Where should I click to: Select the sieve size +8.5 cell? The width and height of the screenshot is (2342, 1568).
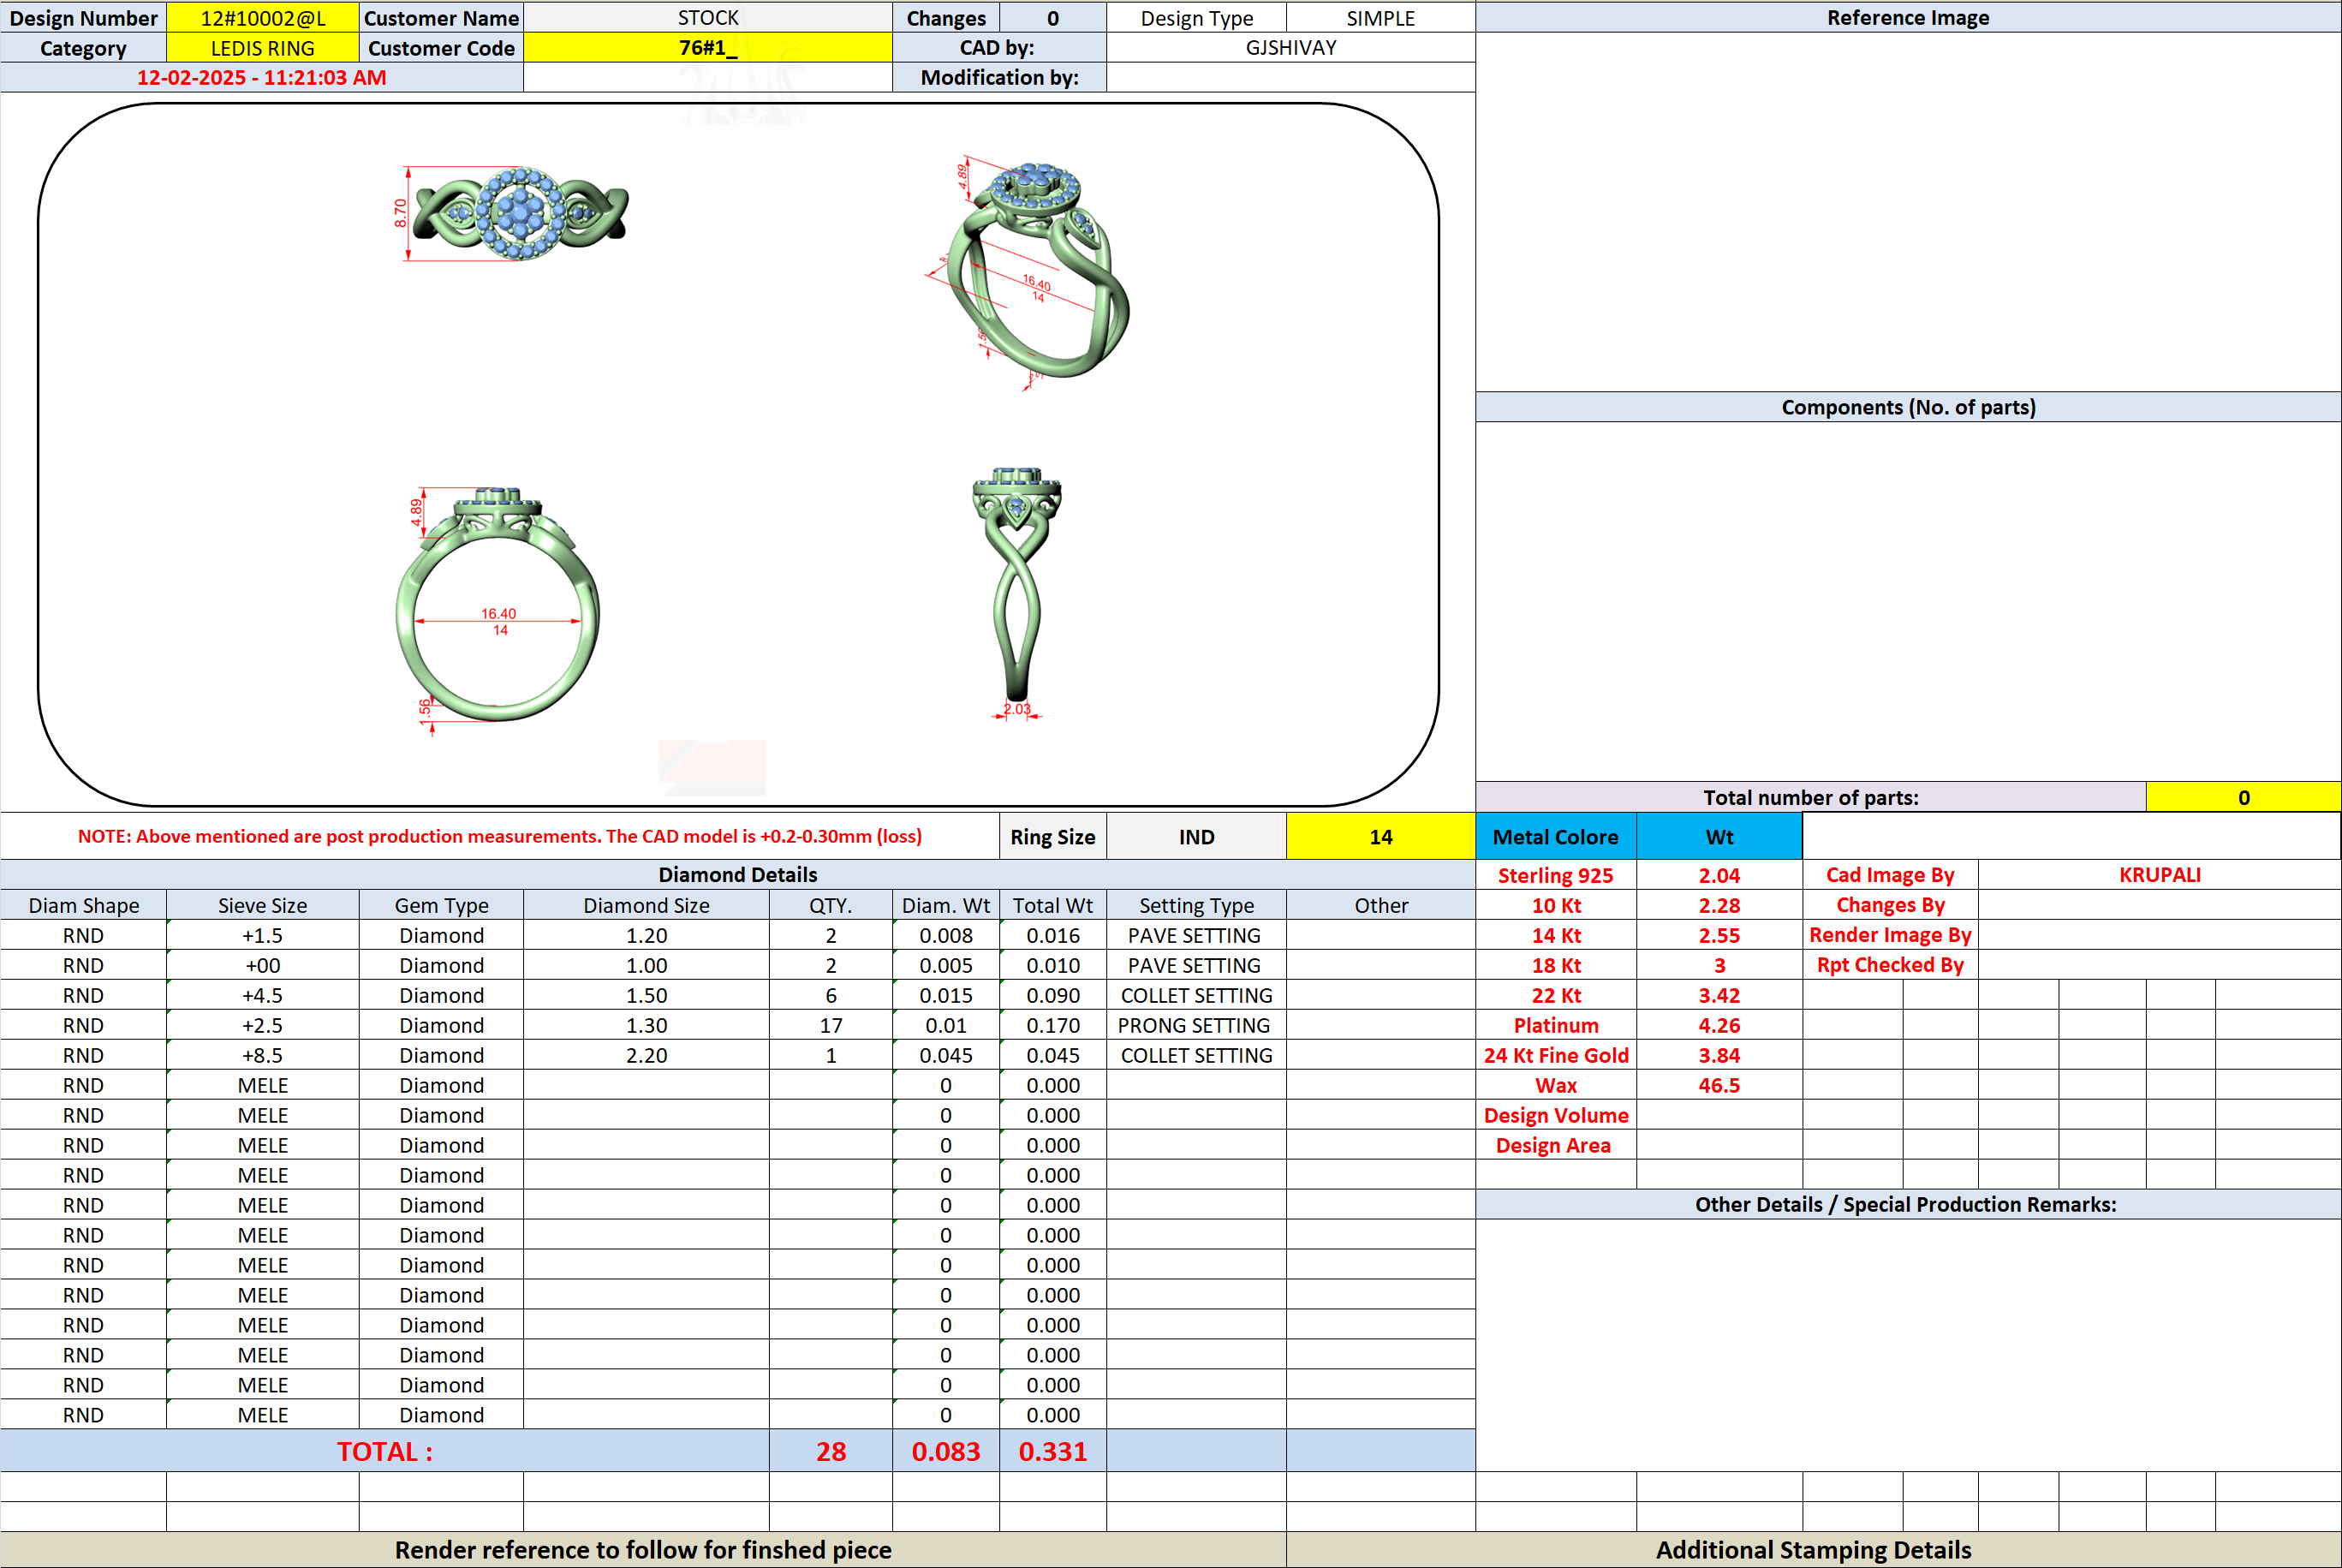click(x=262, y=1055)
